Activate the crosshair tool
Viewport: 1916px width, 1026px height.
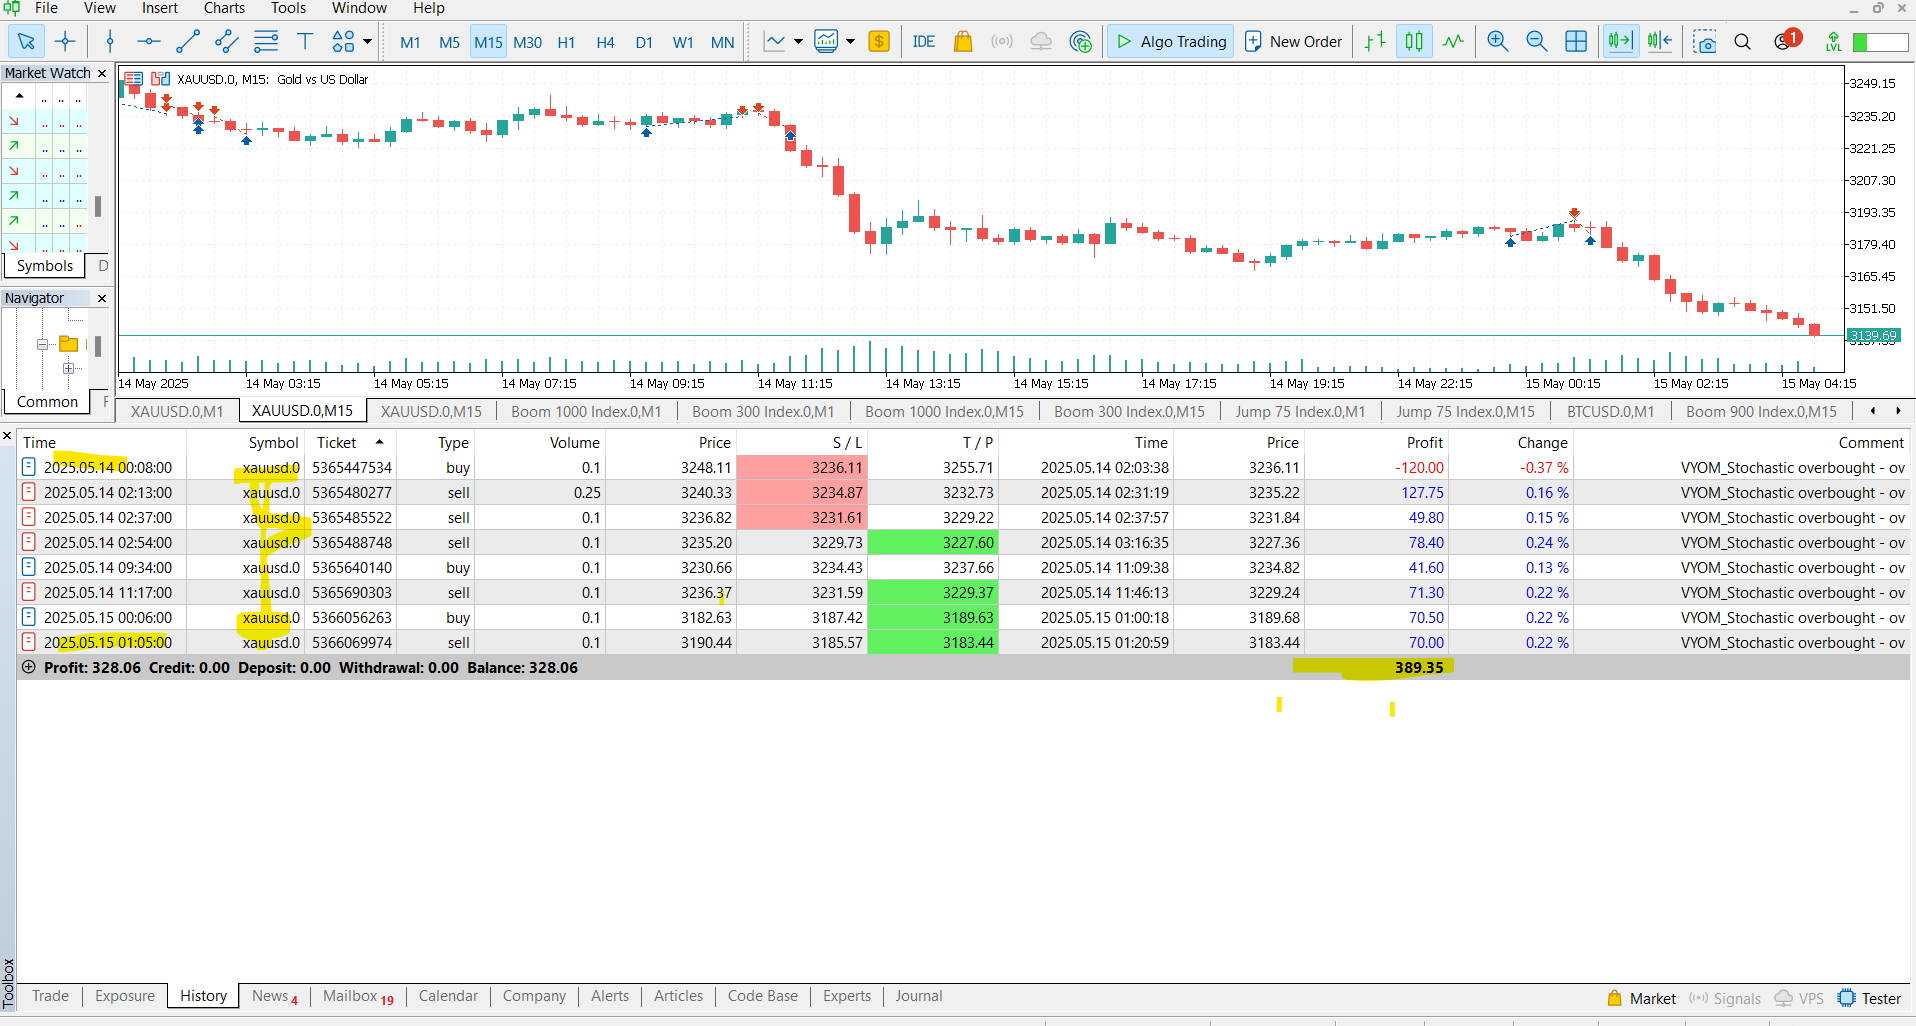[65, 42]
